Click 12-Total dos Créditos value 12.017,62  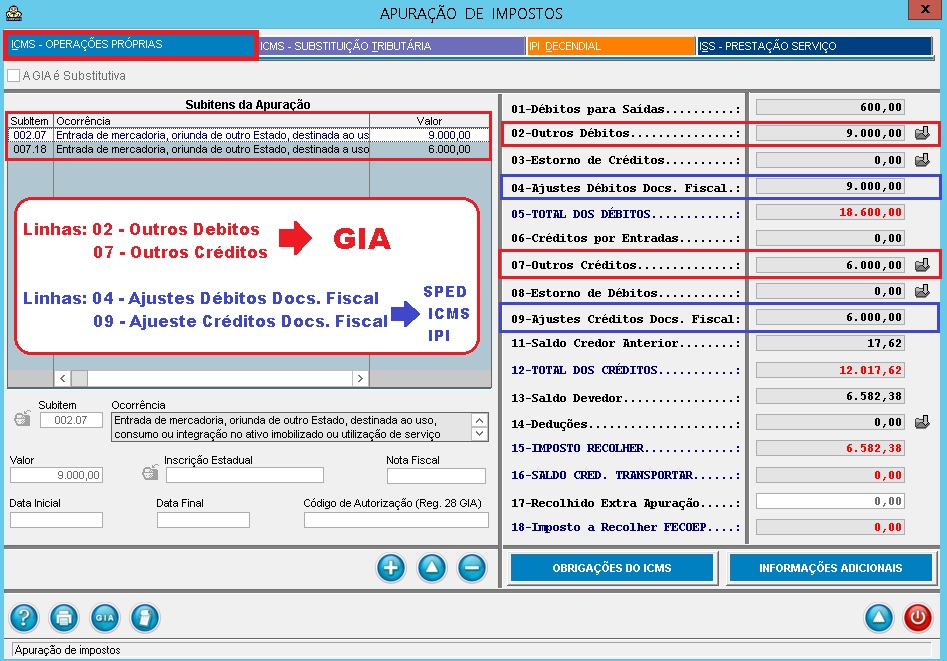tap(830, 370)
